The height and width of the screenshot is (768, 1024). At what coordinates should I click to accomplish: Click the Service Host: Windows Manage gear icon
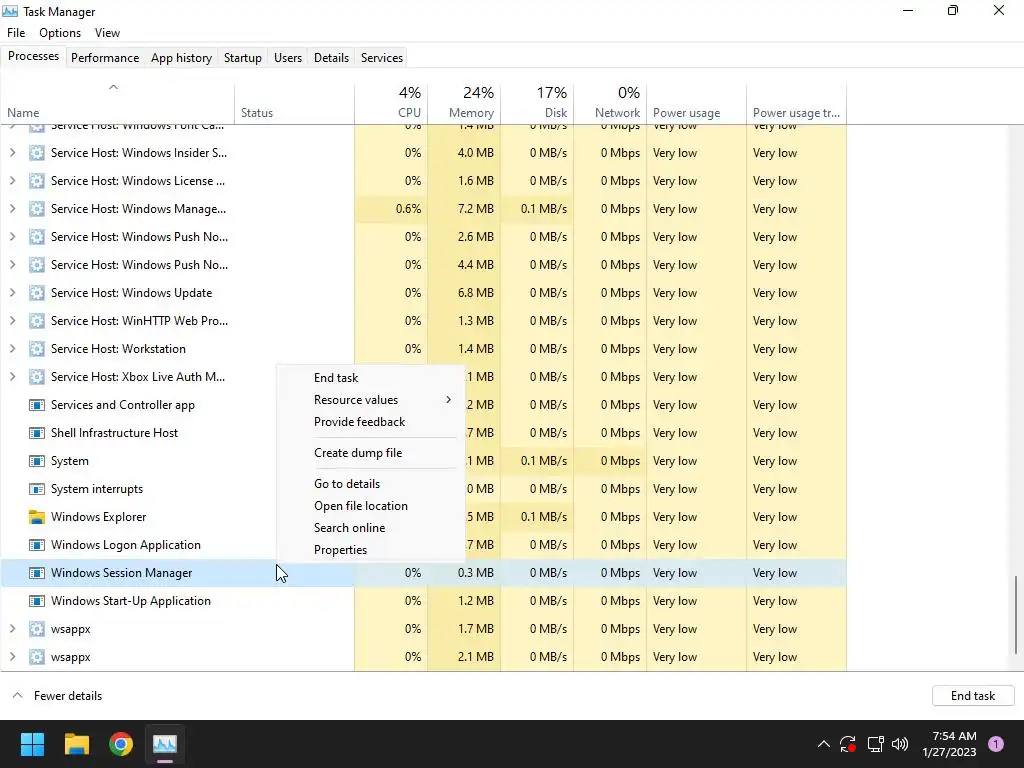[x=37, y=209]
